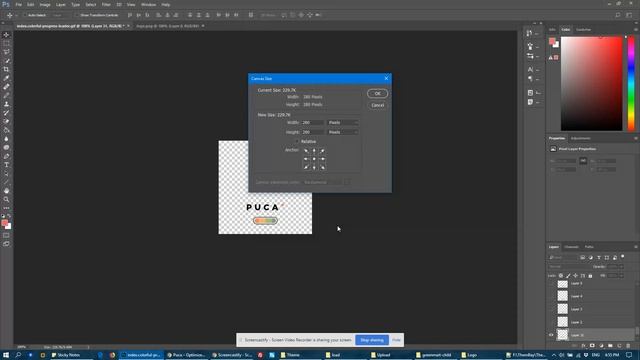The image size is (640, 360).
Task: Select the Magic Wand tool
Action: [6, 60]
